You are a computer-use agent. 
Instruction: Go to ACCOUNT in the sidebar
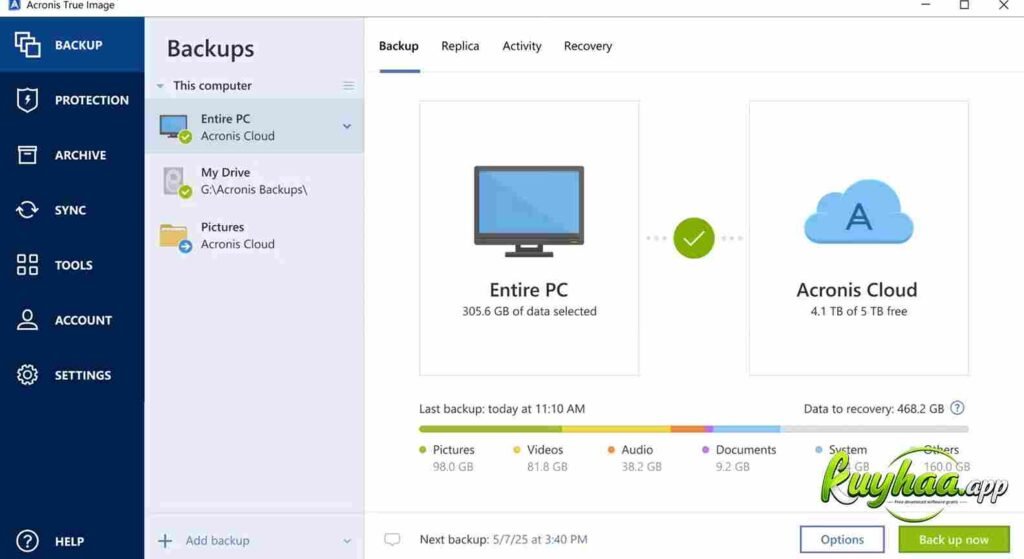click(x=72, y=319)
